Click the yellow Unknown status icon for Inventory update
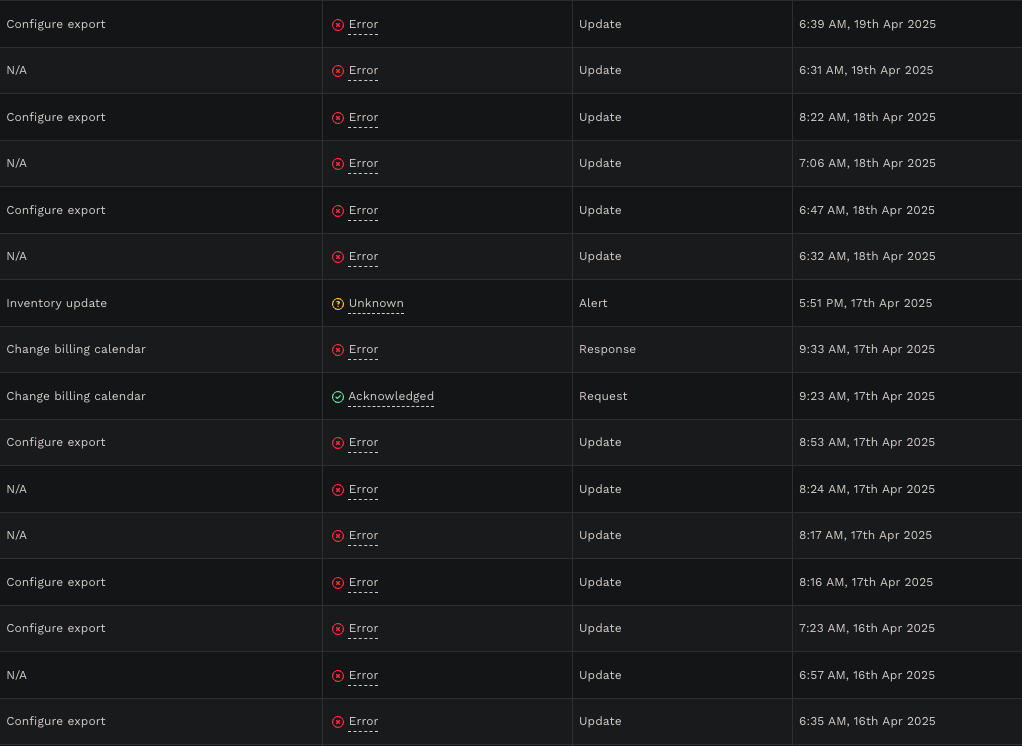Screen dimensions: 1022x746 (338, 304)
